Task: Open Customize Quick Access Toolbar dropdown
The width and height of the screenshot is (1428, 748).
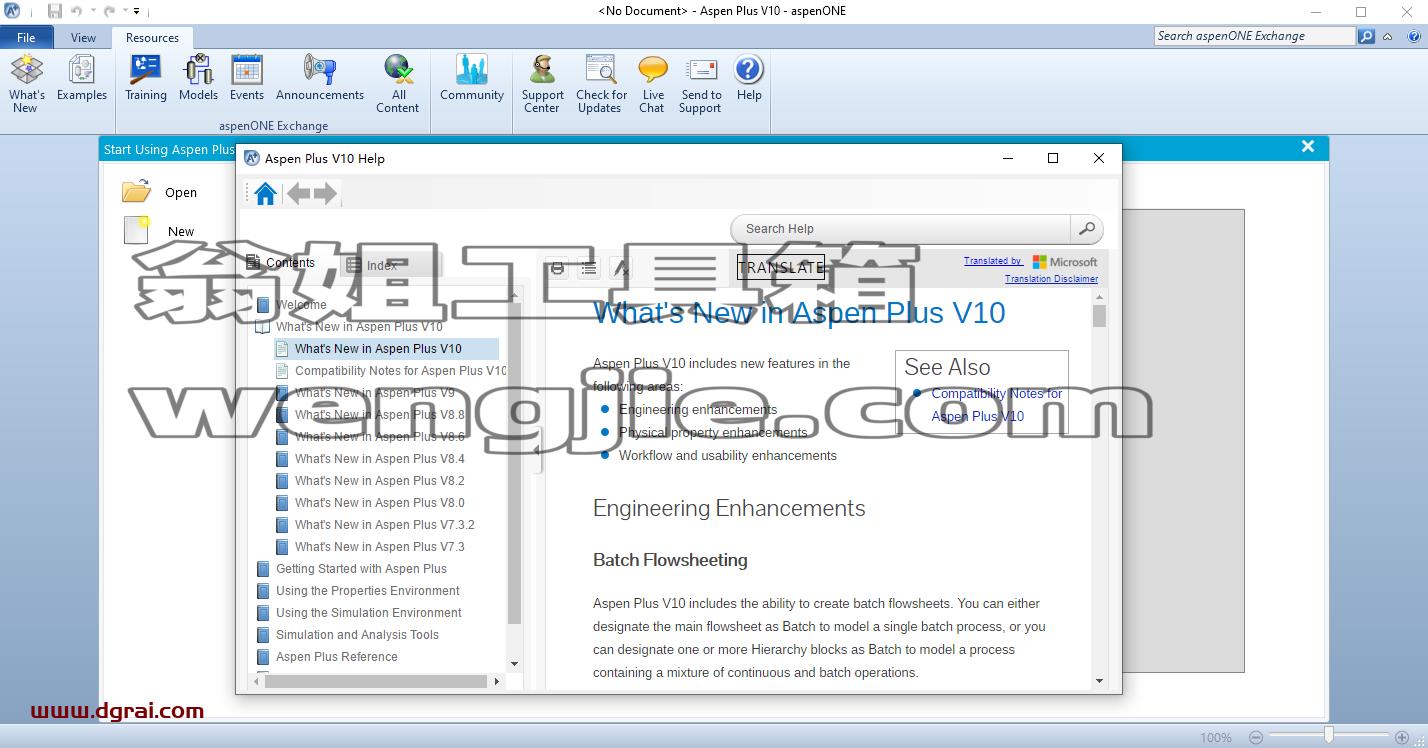Action: point(137,11)
